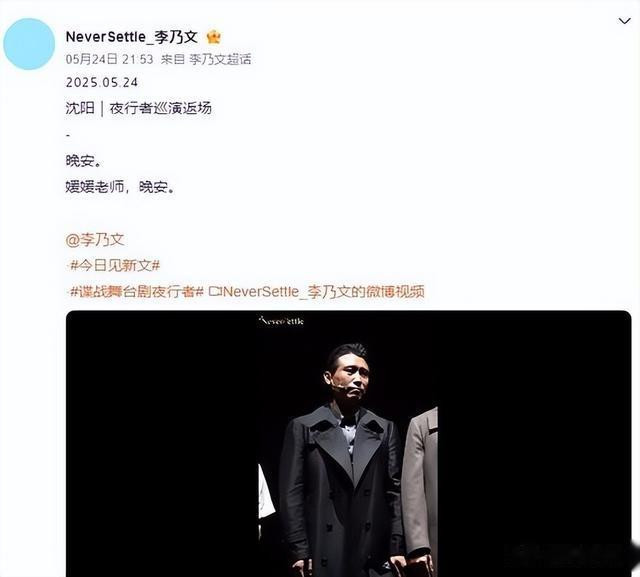Open the 李乃文超话 source link
Image resolution: width=640 pixels, height=577 pixels.
(x=220, y=60)
